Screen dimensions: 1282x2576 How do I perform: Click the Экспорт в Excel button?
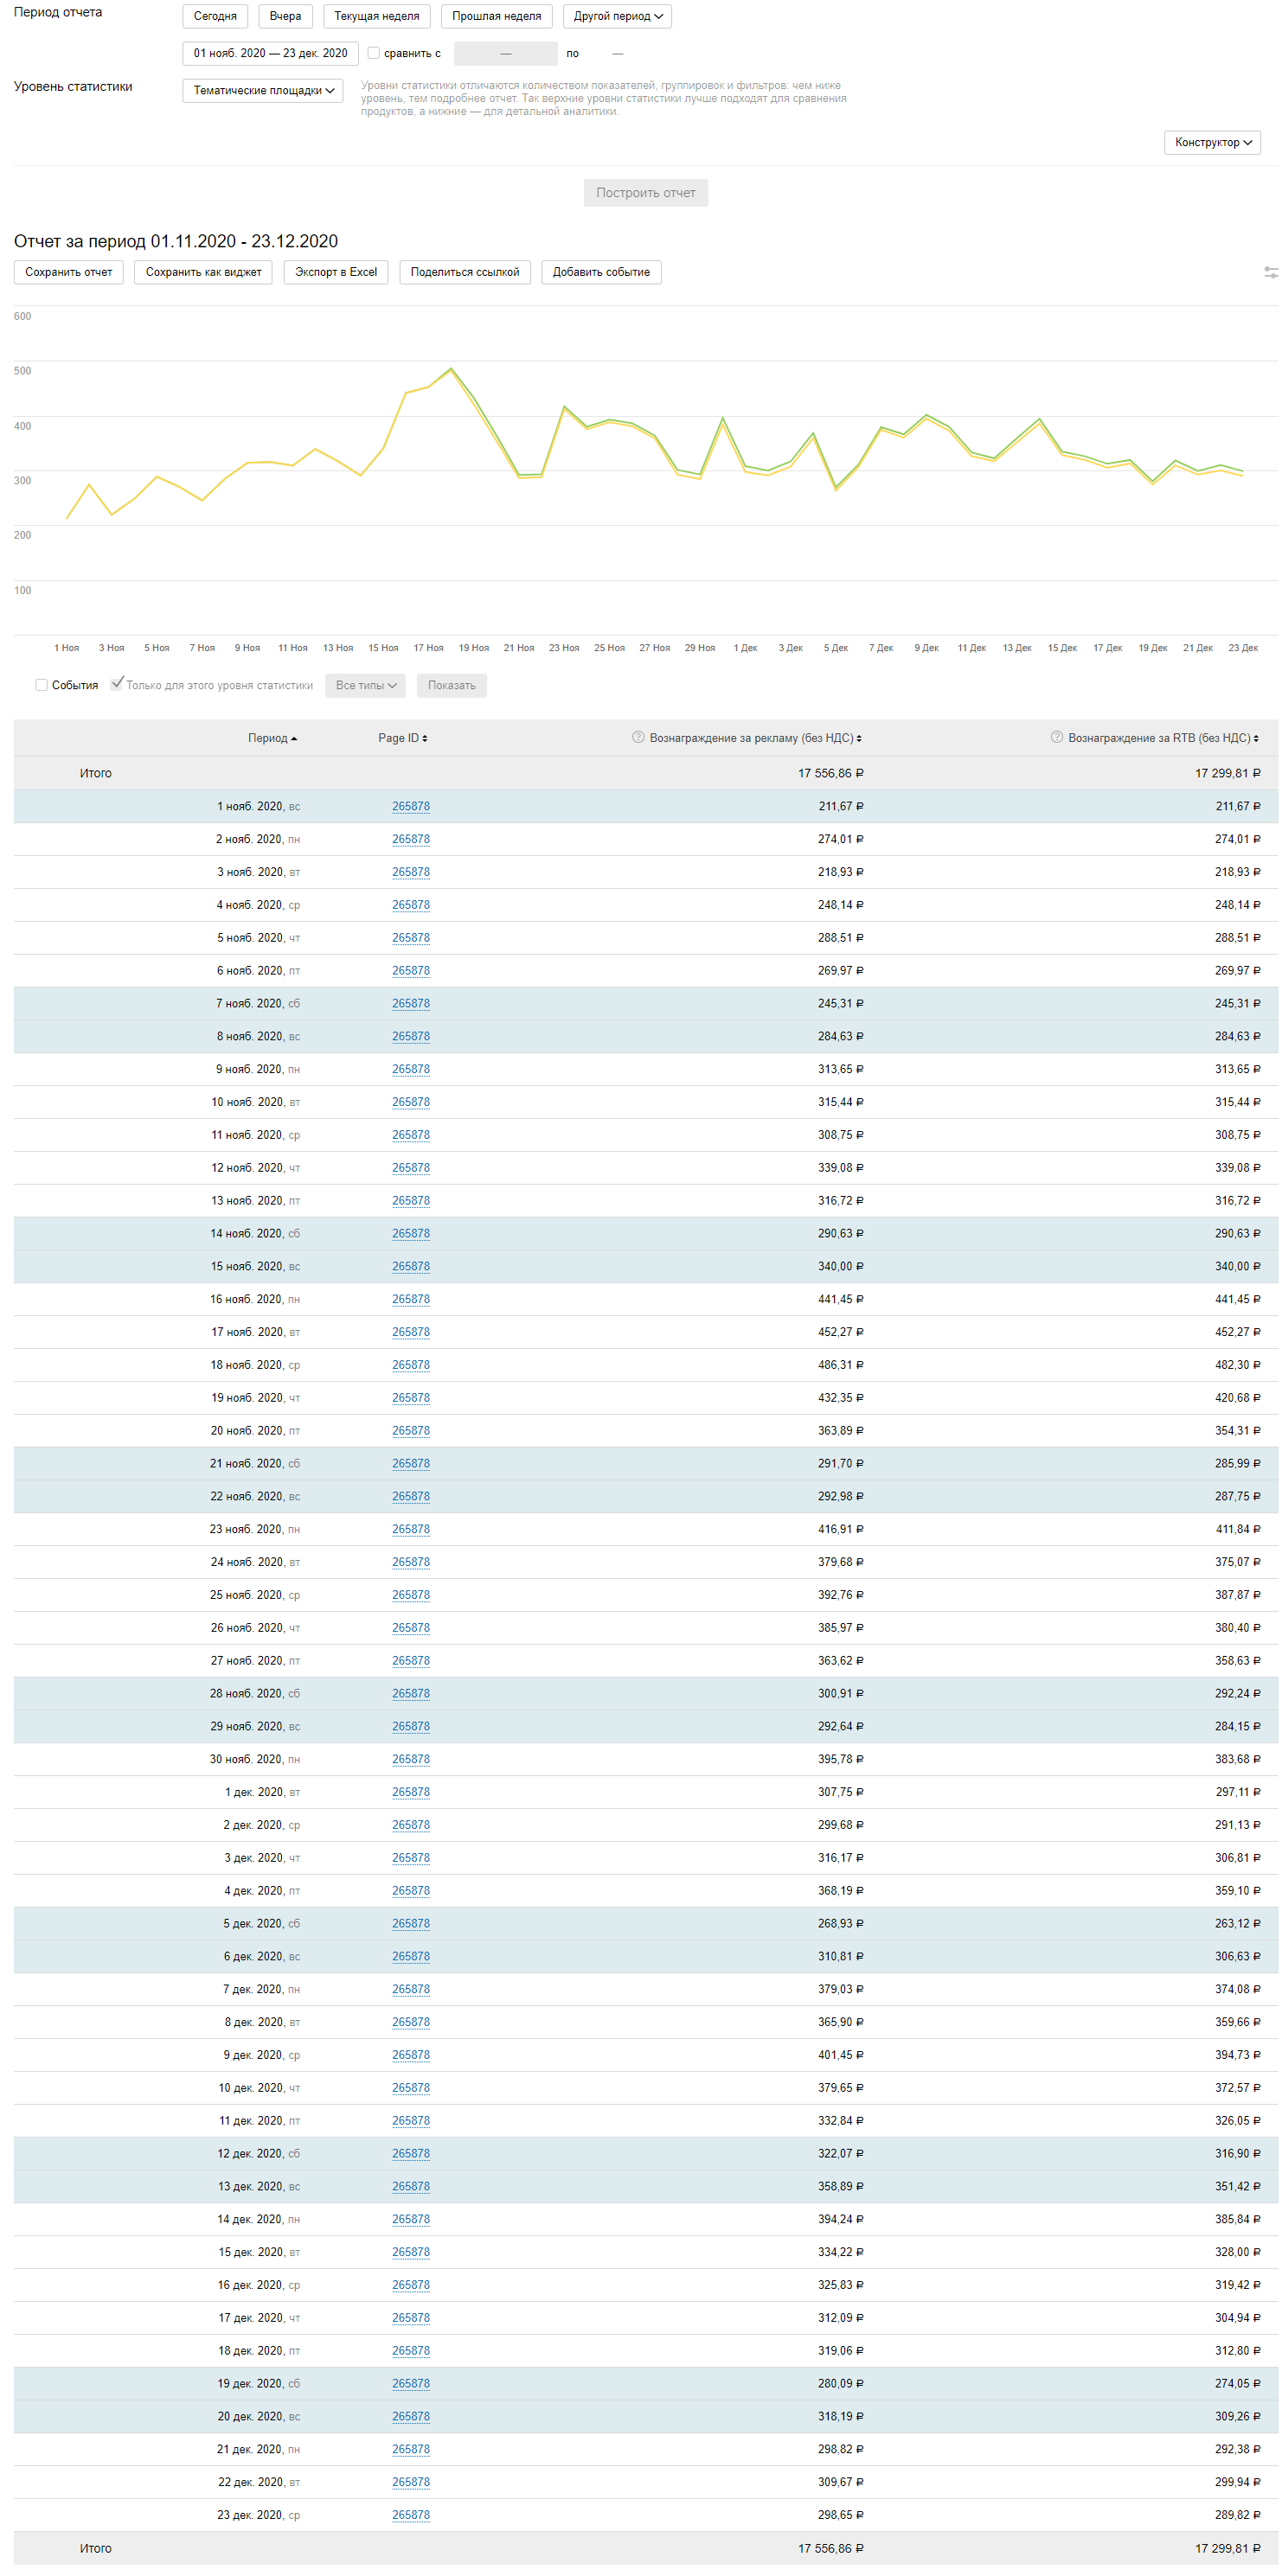(335, 272)
